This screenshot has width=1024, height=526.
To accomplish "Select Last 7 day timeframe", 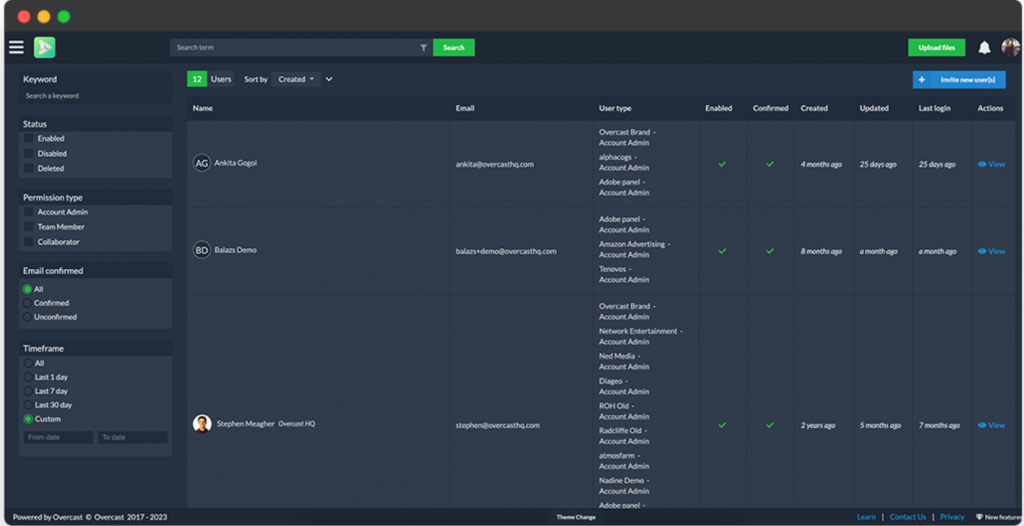I will pyautogui.click(x=28, y=391).
